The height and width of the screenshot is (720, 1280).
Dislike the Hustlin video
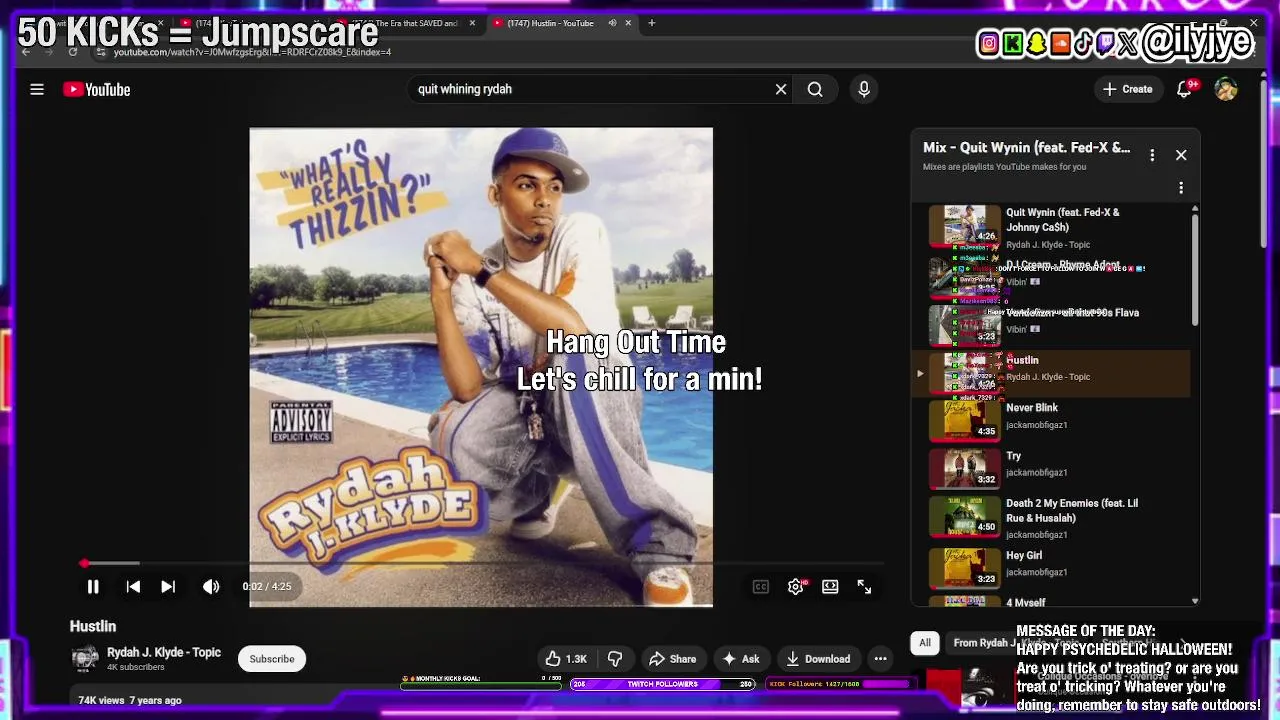pyautogui.click(x=615, y=659)
